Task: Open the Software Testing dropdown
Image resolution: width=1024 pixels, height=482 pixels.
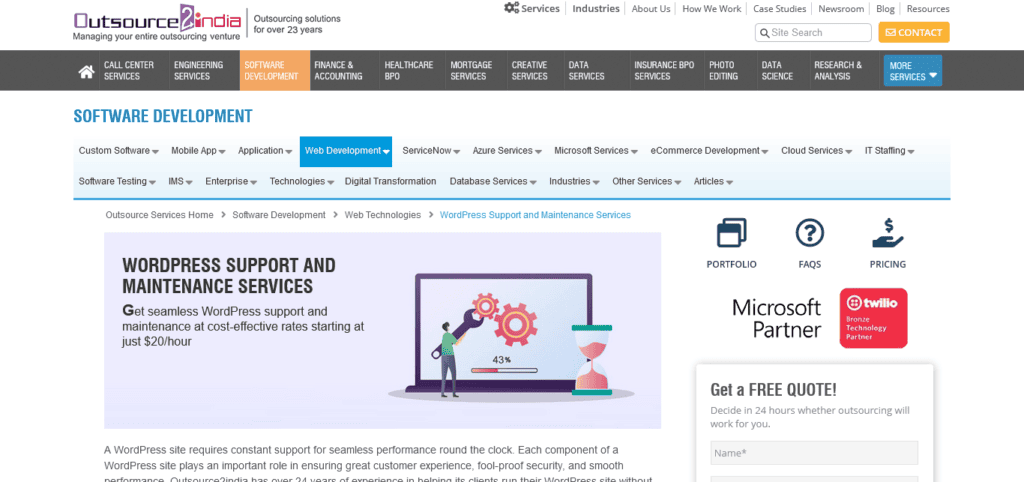Action: pos(117,182)
